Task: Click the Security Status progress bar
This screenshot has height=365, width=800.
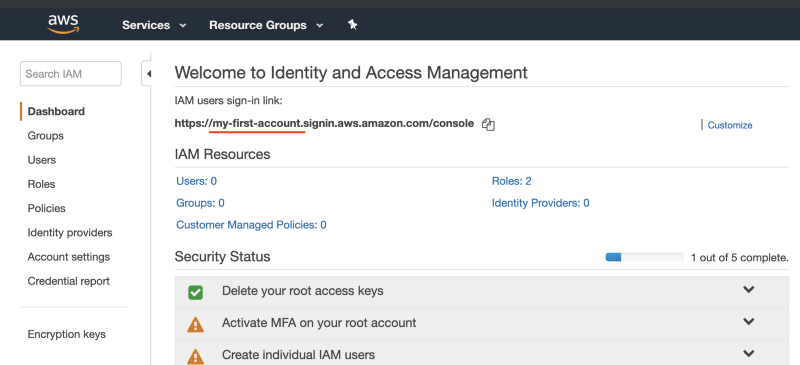Action: [644, 257]
